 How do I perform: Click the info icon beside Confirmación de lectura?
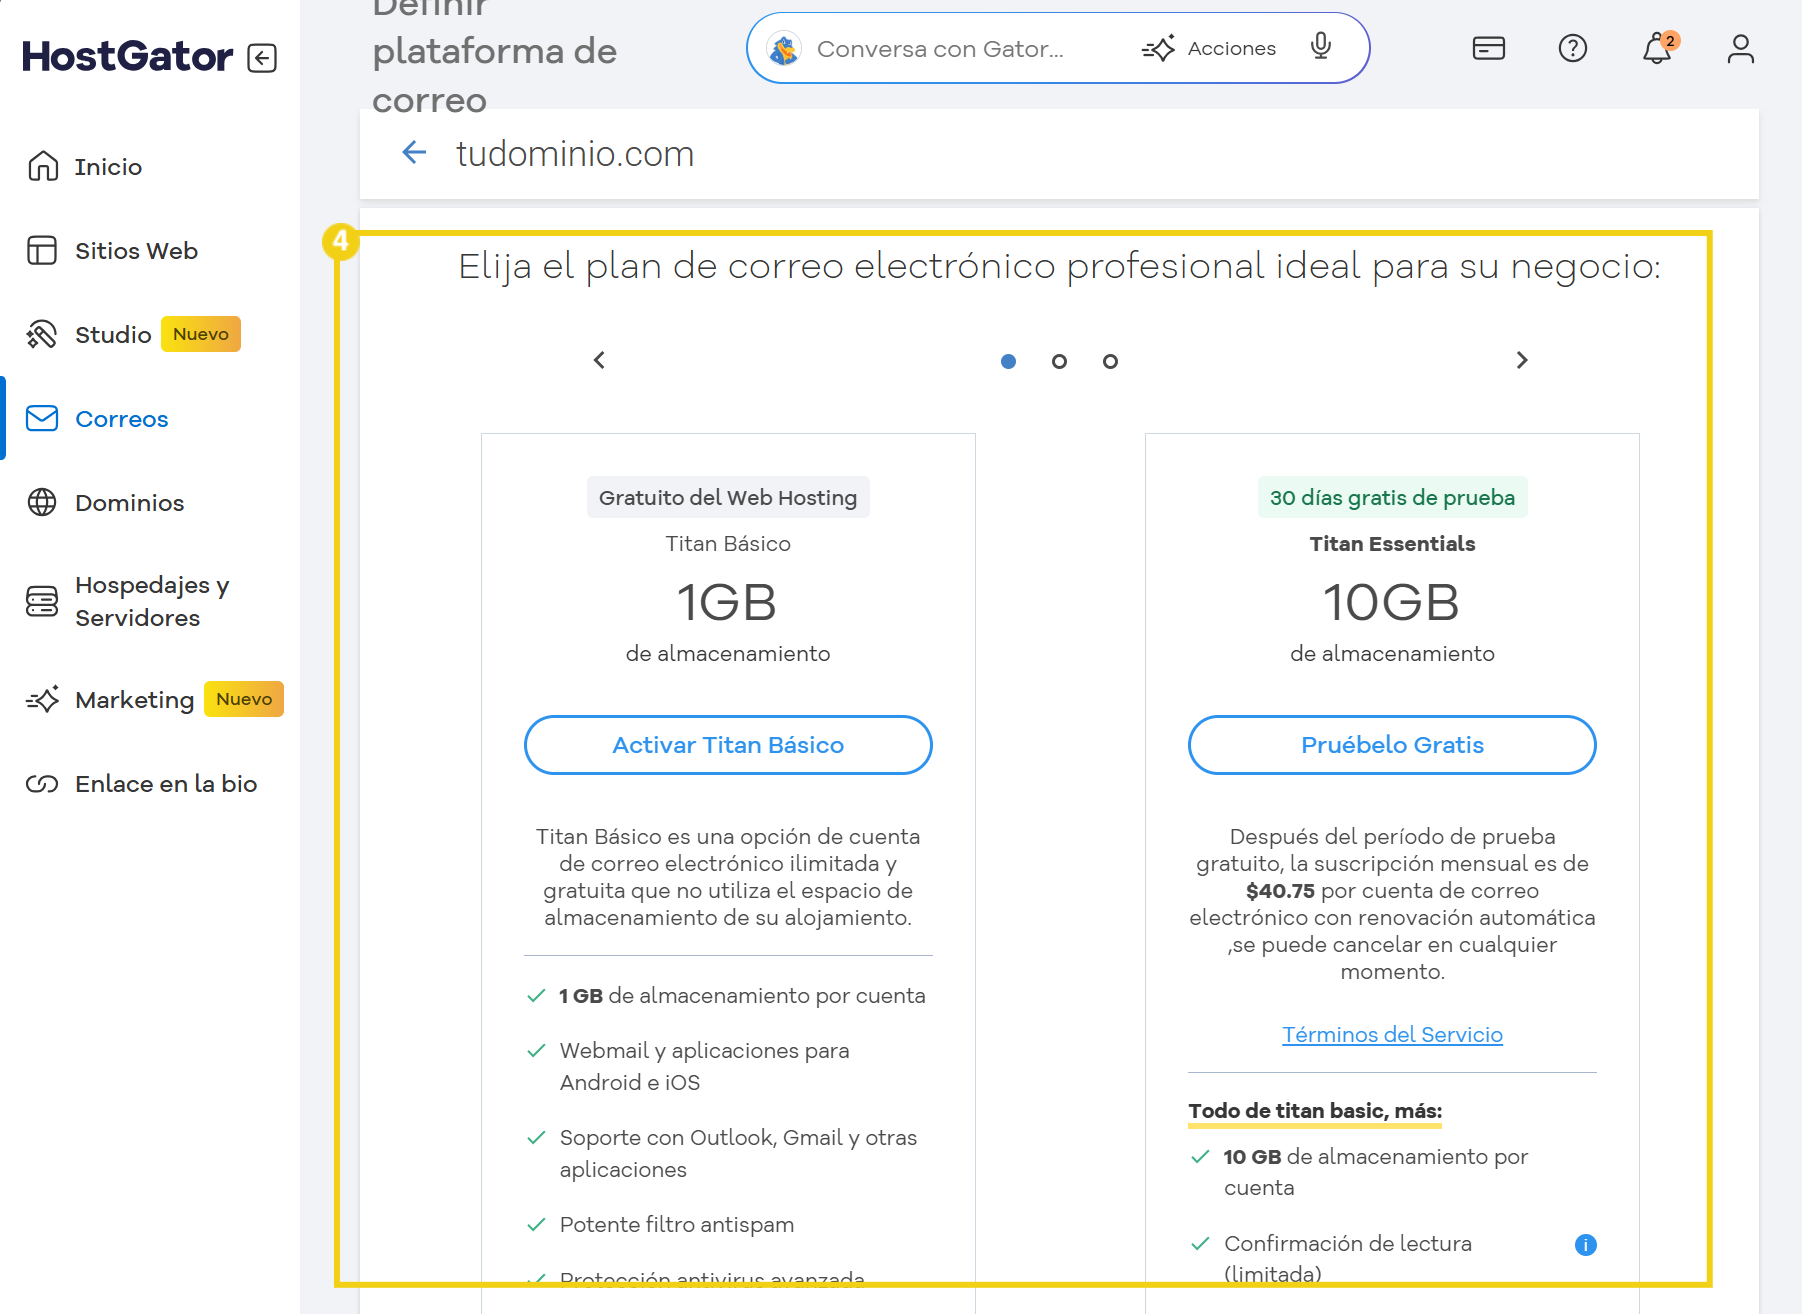1585,1245
